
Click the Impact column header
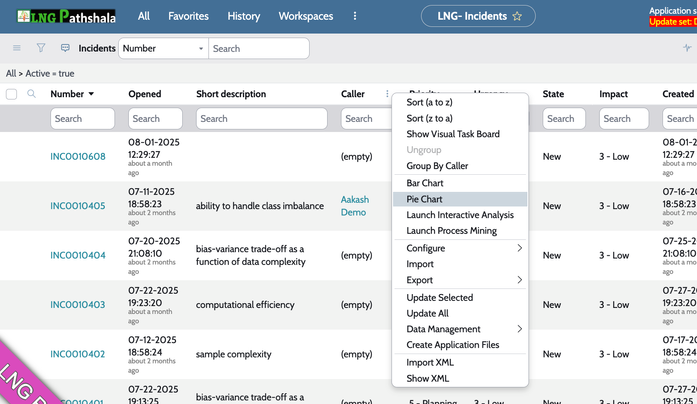point(613,94)
